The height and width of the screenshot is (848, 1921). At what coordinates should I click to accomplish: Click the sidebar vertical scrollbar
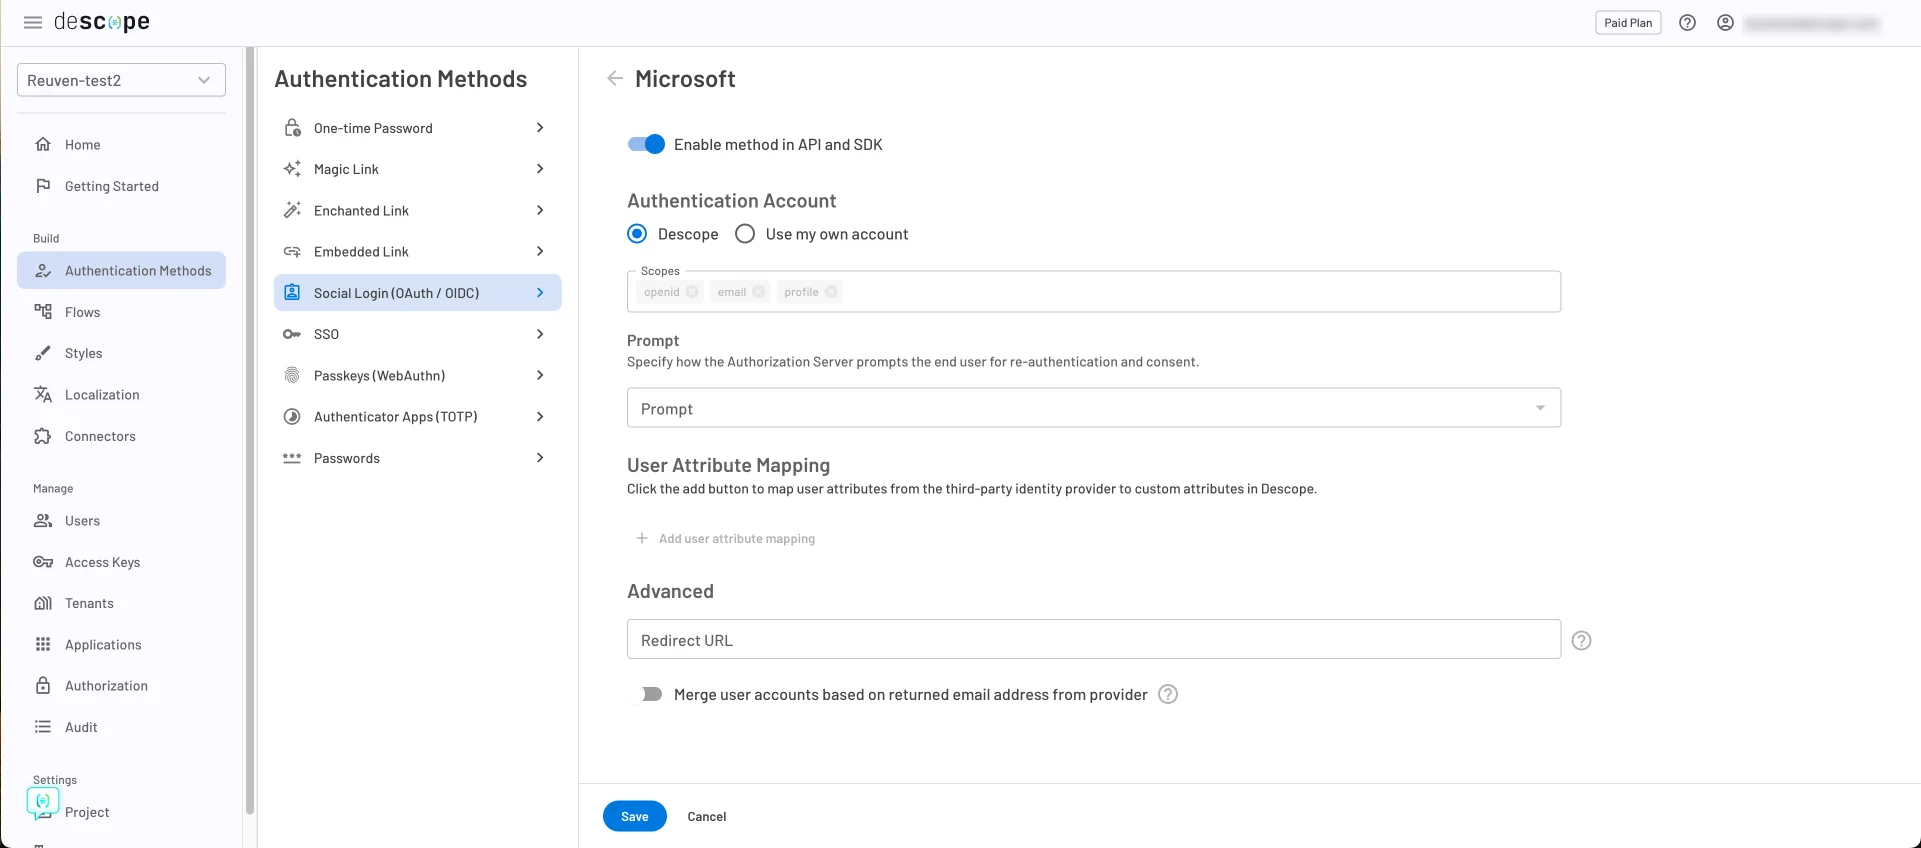(250, 430)
